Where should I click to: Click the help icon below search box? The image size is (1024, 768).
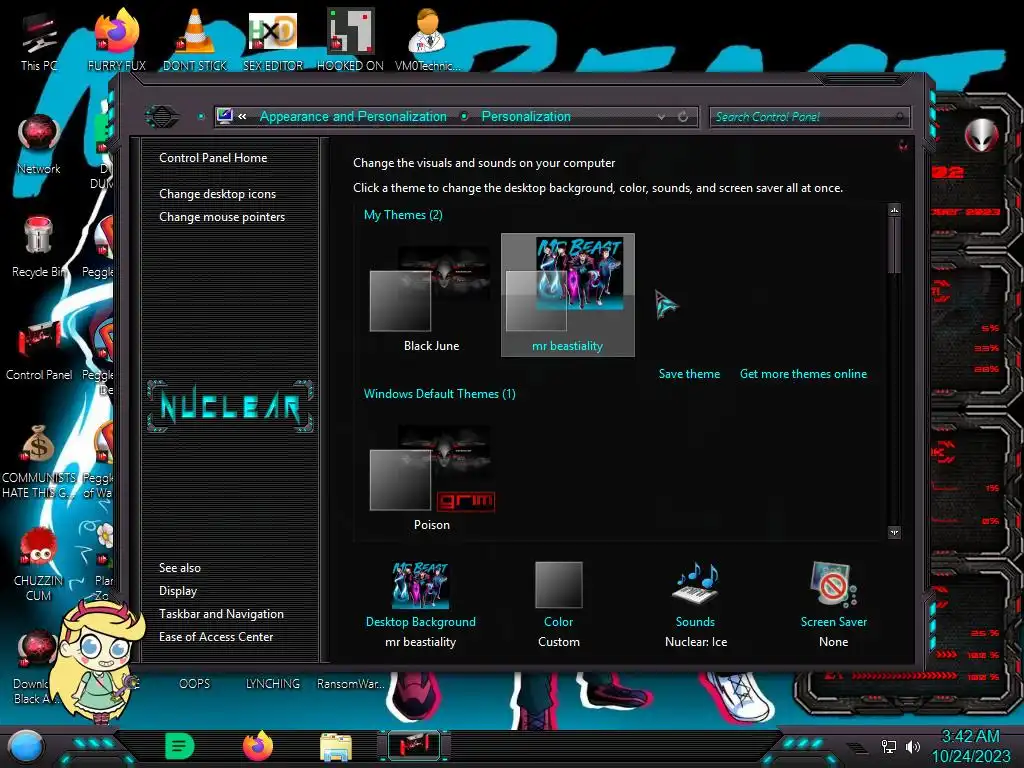click(x=903, y=145)
